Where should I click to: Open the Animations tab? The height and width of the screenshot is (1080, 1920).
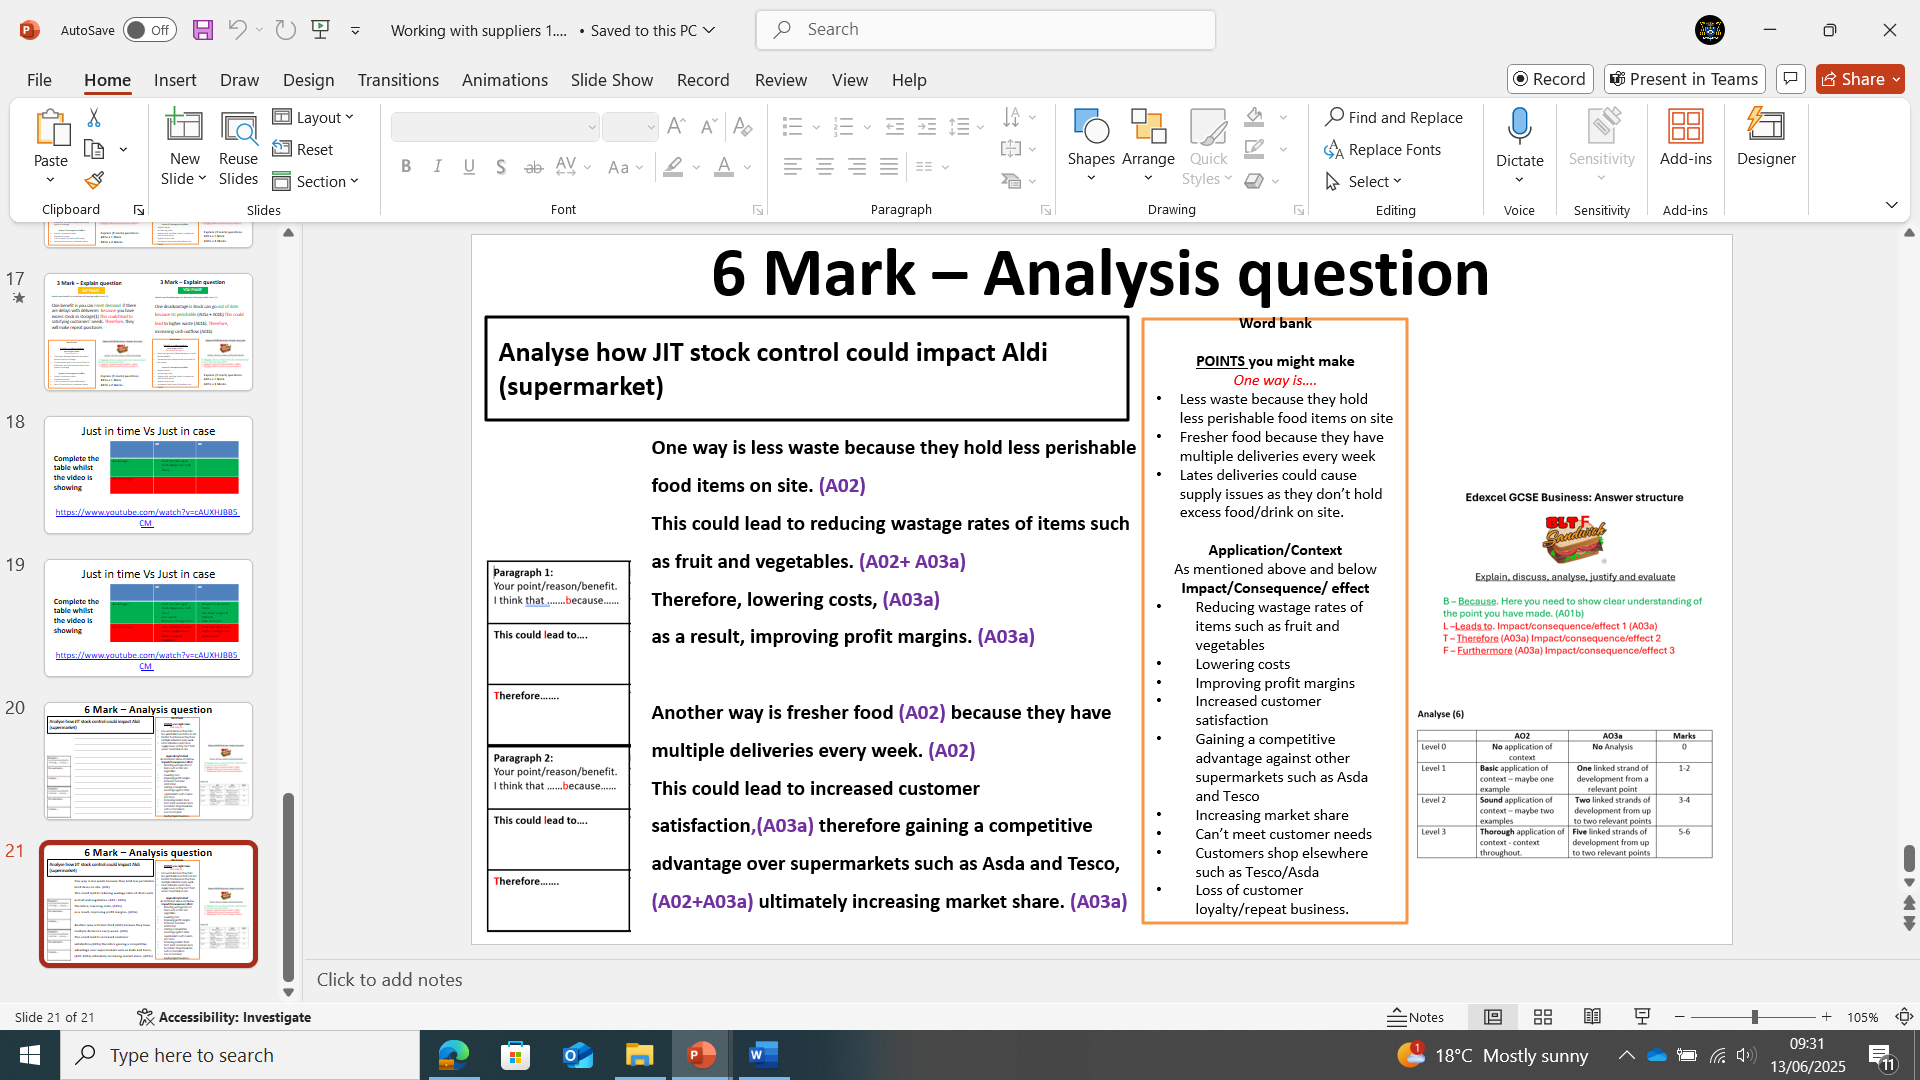click(504, 80)
